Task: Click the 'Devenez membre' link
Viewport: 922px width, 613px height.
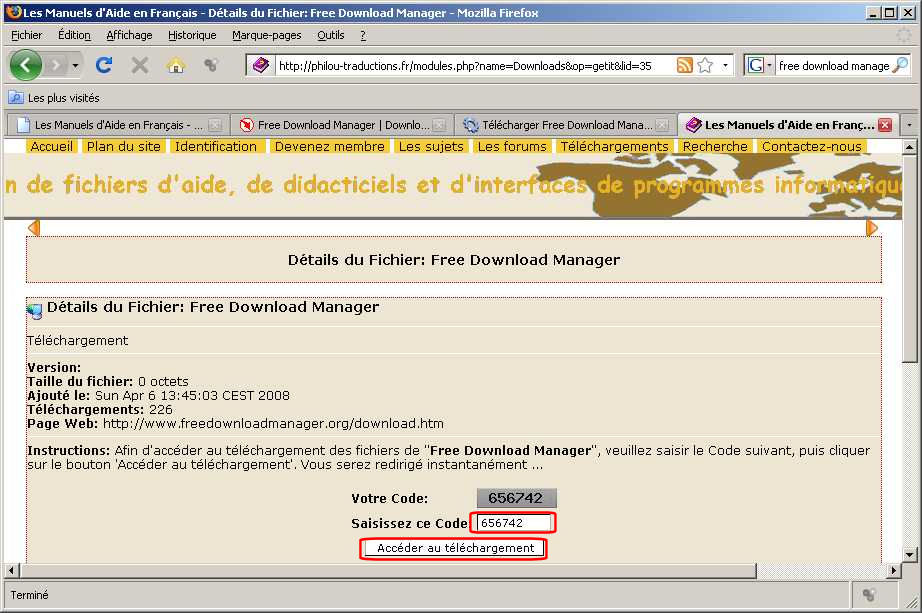Action: click(329, 146)
